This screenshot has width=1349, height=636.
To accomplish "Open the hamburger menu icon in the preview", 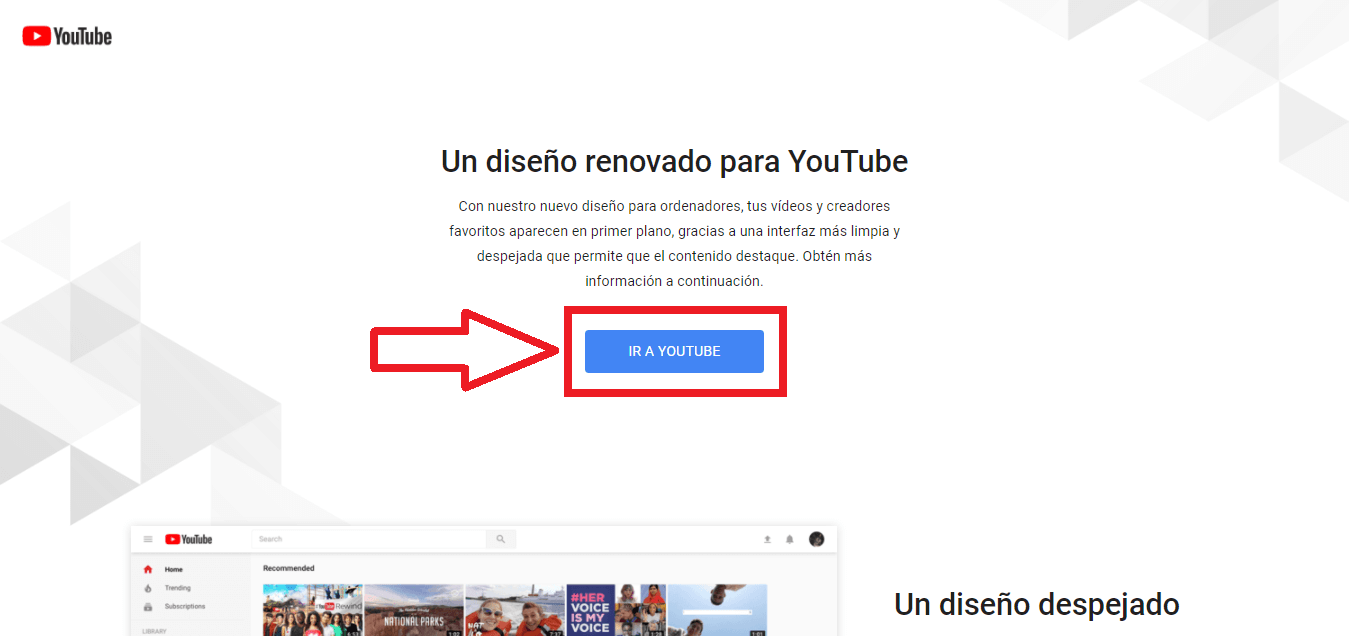I will 148,539.
